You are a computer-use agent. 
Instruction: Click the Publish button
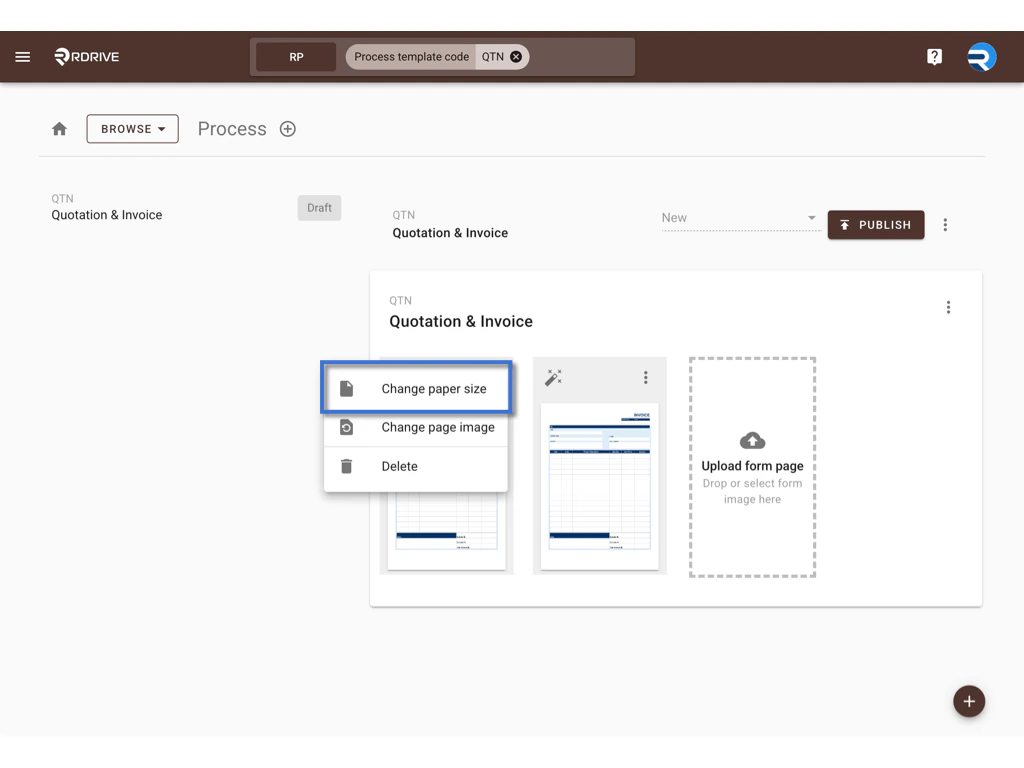(x=876, y=224)
